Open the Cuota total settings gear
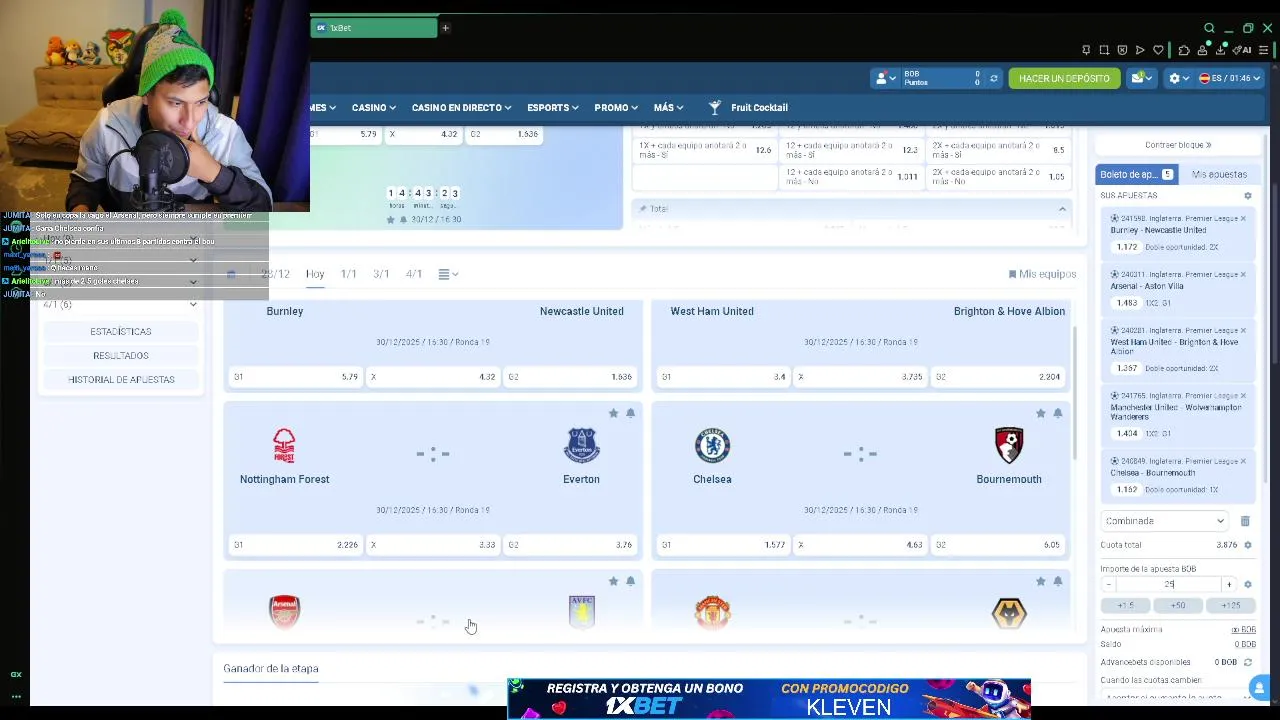 tap(1247, 545)
